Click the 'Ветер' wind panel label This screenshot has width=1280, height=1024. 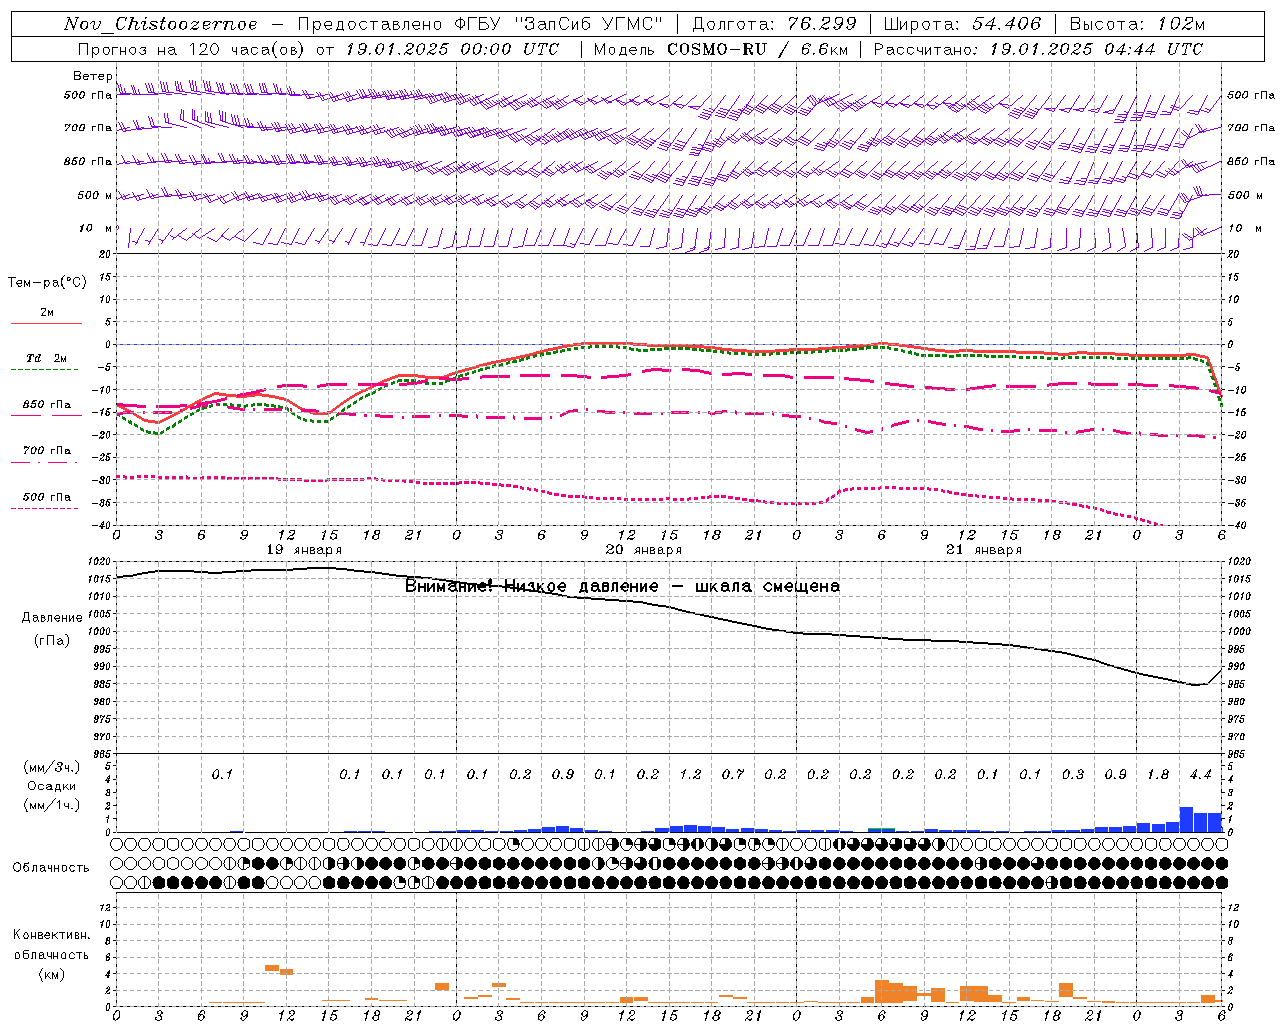[93, 76]
